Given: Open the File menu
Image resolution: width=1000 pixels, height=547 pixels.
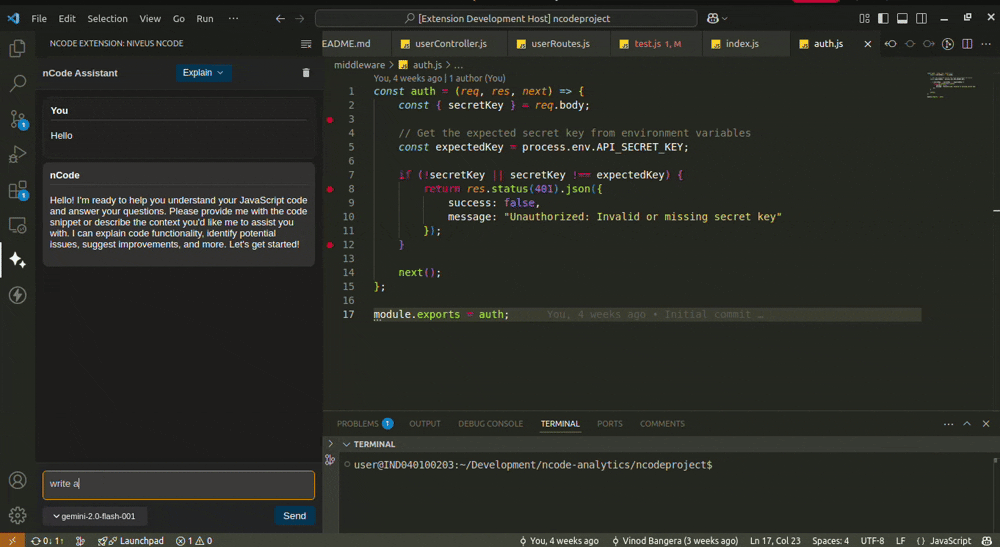Looking at the screenshot, I should click(39, 18).
